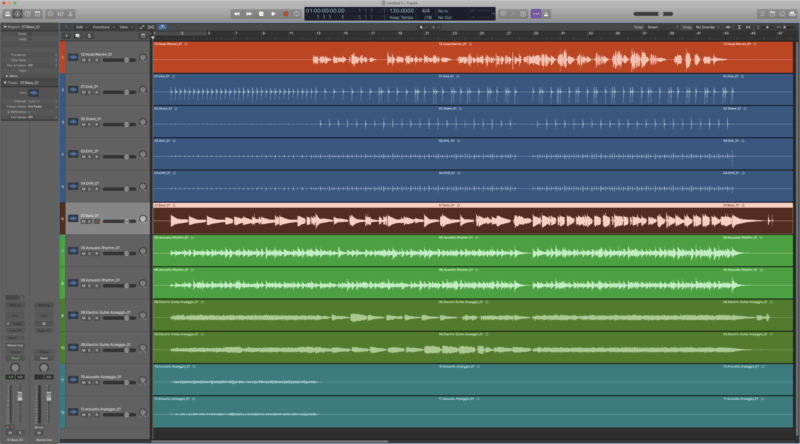
Task: Click the add new track plus button
Action: (x=66, y=36)
